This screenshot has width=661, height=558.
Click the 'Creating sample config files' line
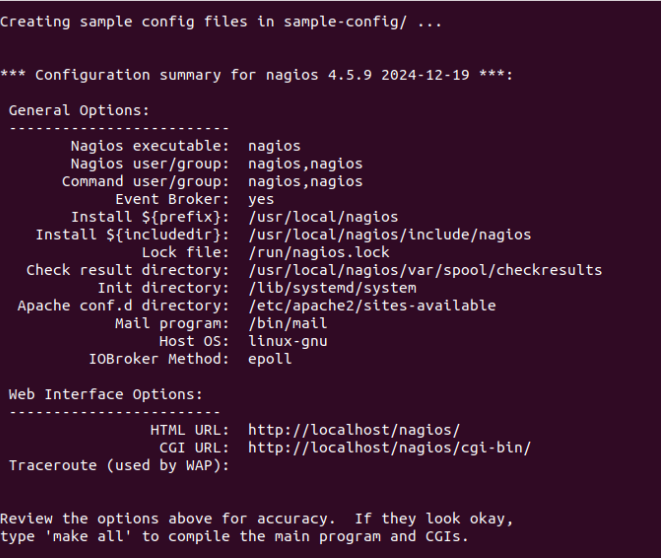coord(221,22)
